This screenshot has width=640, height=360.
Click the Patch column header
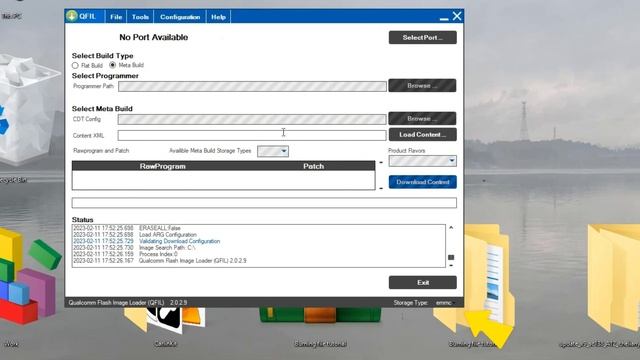pyautogui.click(x=313, y=166)
